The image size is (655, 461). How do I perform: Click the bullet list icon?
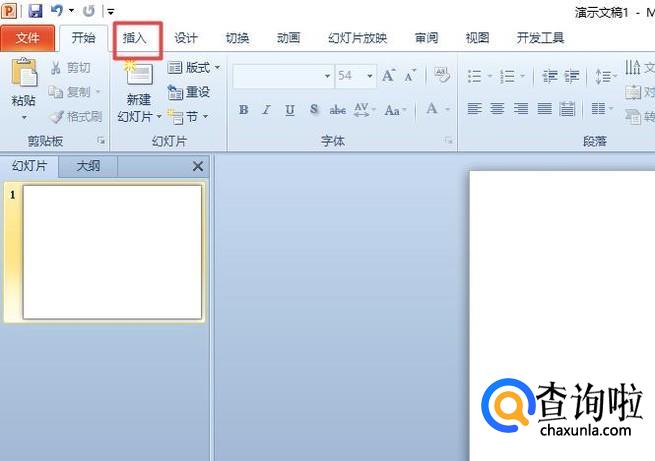(475, 76)
